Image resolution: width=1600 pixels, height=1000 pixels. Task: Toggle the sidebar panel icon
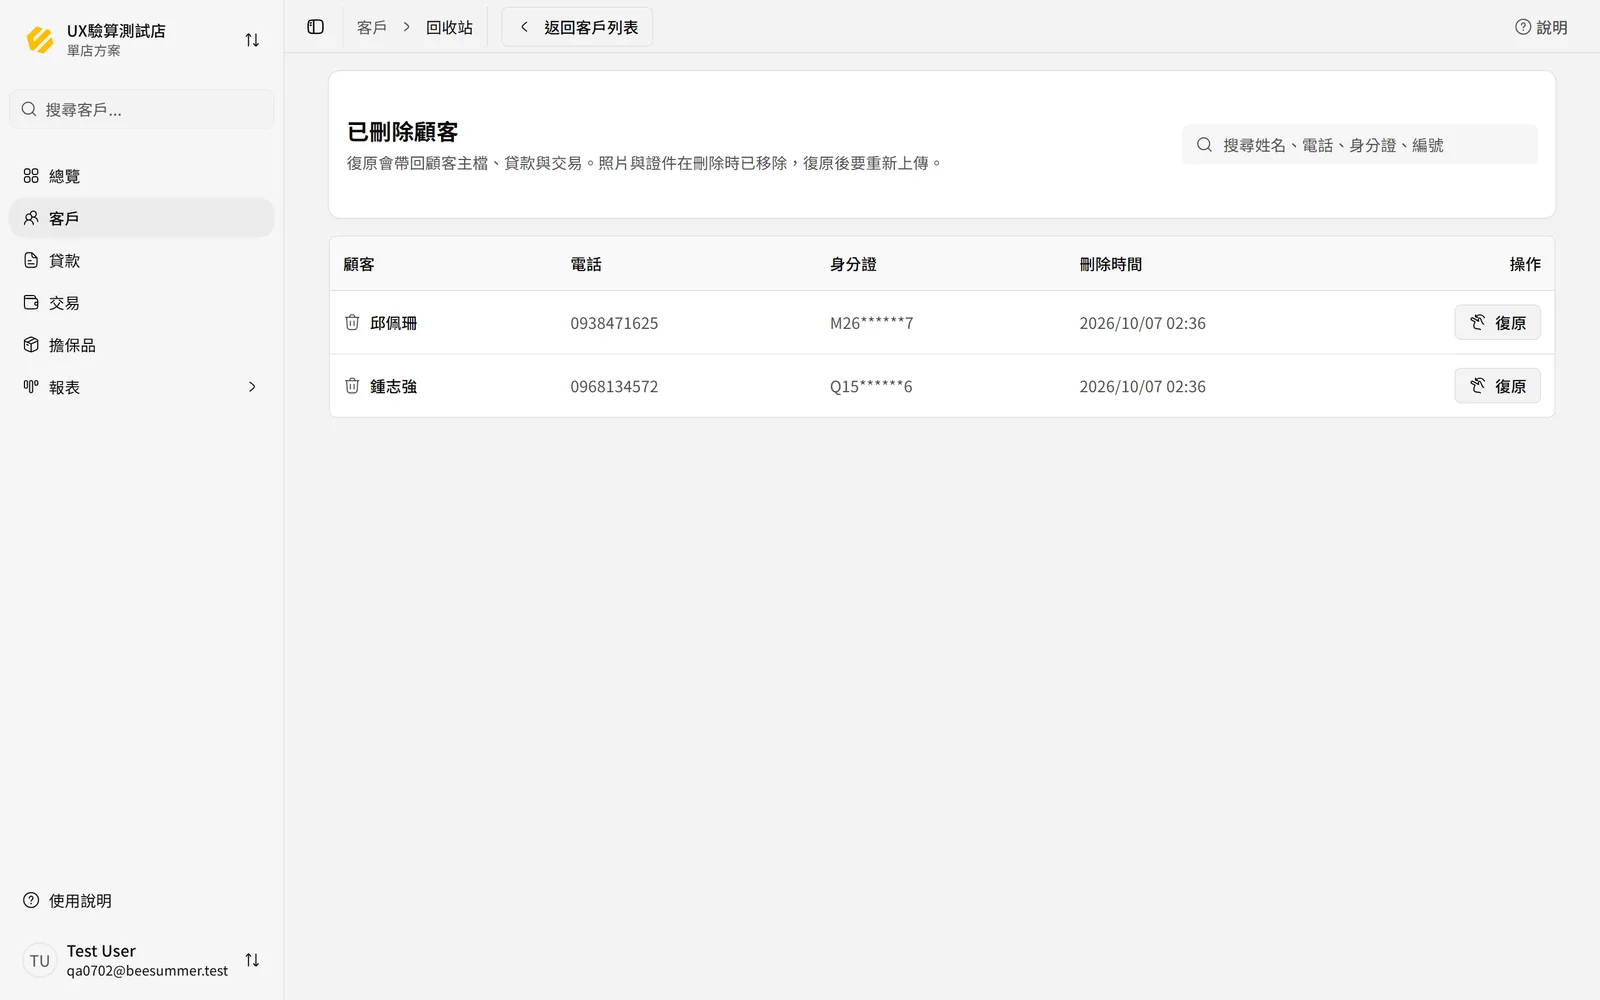(316, 27)
